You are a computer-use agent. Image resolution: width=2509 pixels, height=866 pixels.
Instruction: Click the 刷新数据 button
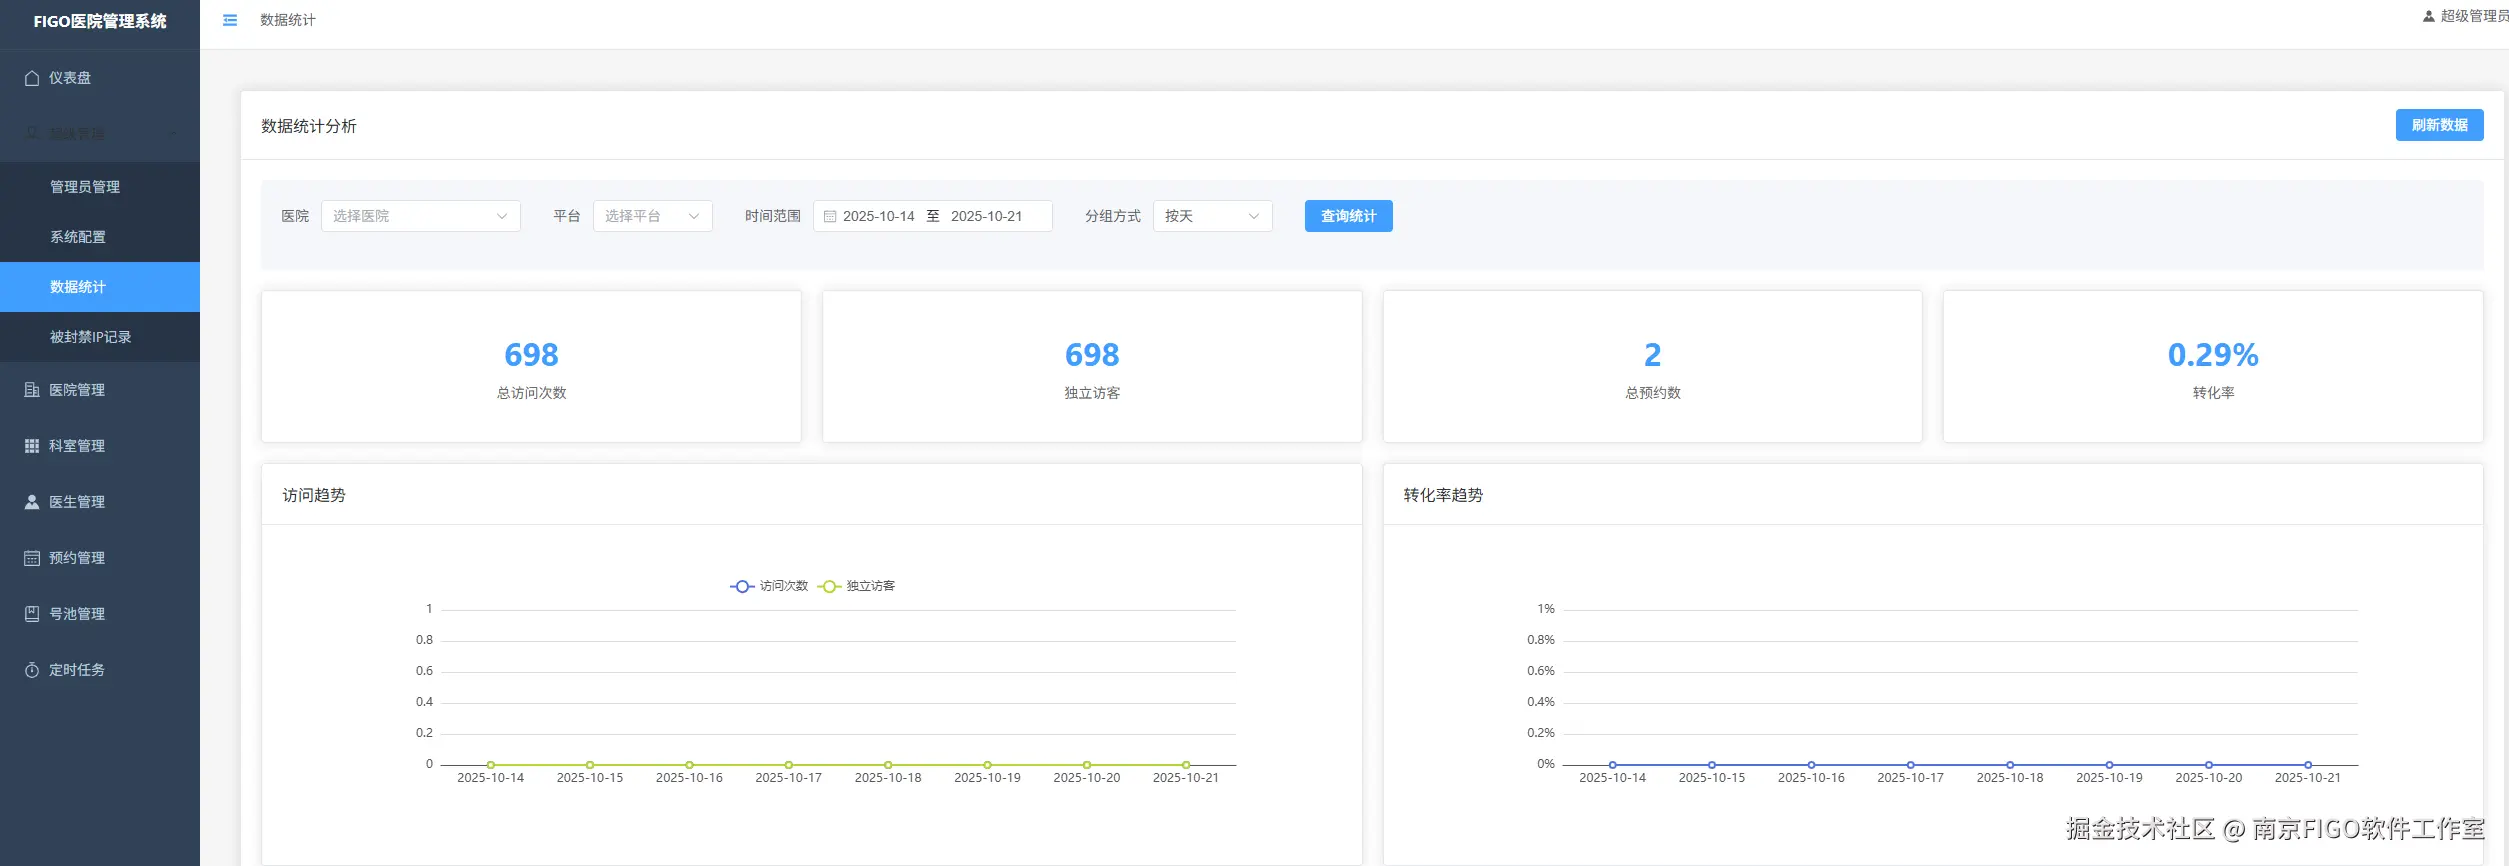[x=2439, y=125]
